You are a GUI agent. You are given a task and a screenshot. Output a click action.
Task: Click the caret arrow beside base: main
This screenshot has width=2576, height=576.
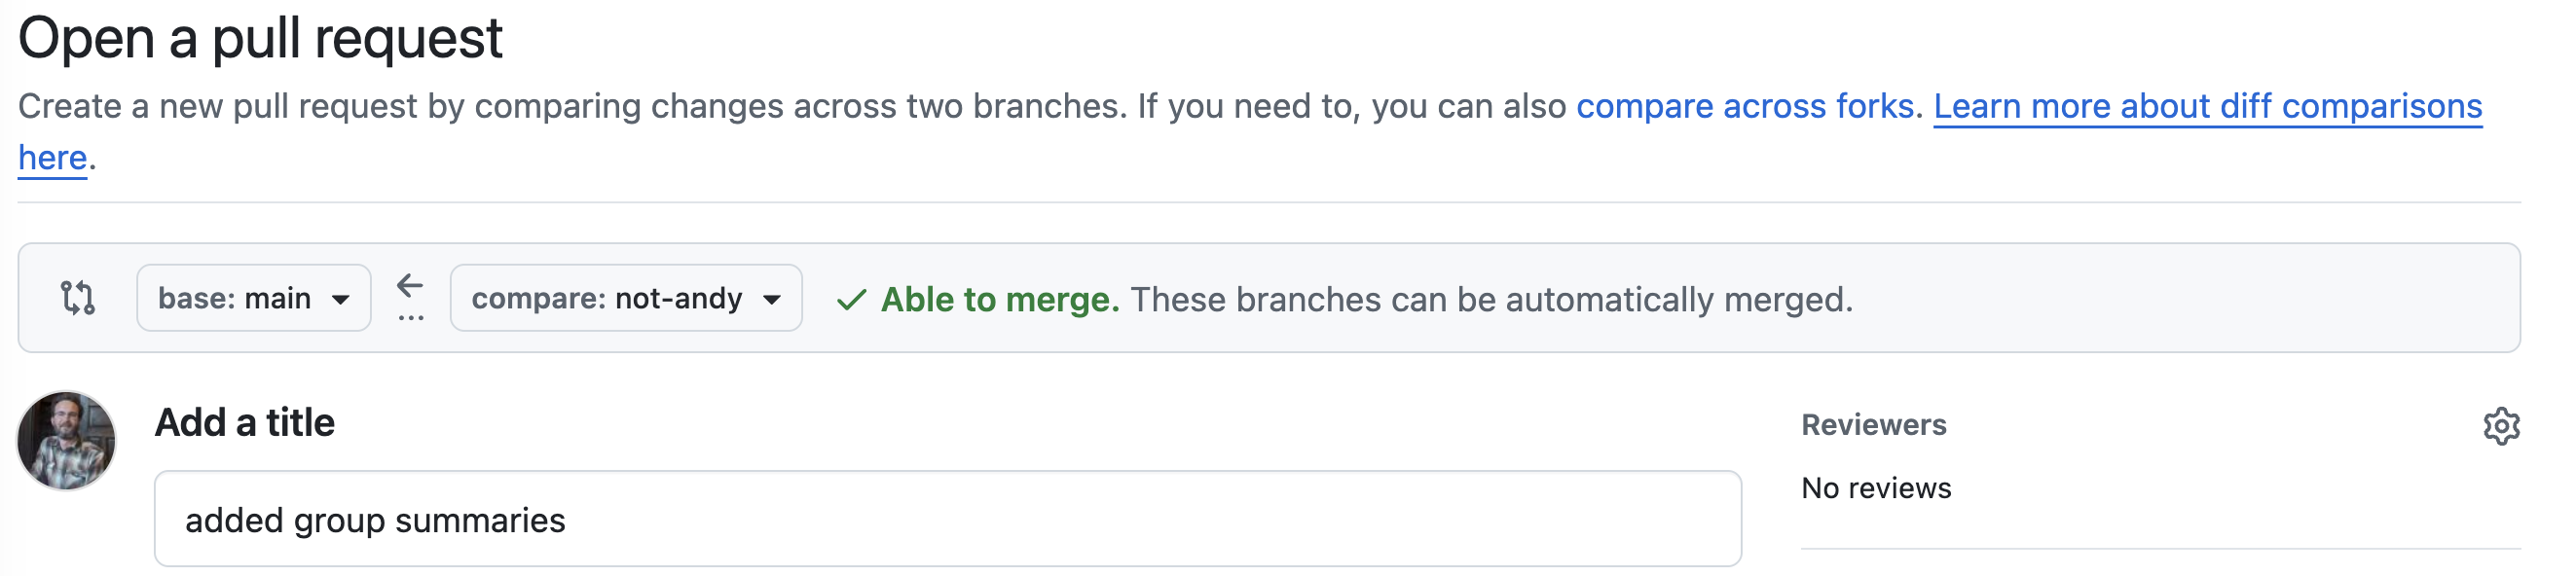point(340,299)
